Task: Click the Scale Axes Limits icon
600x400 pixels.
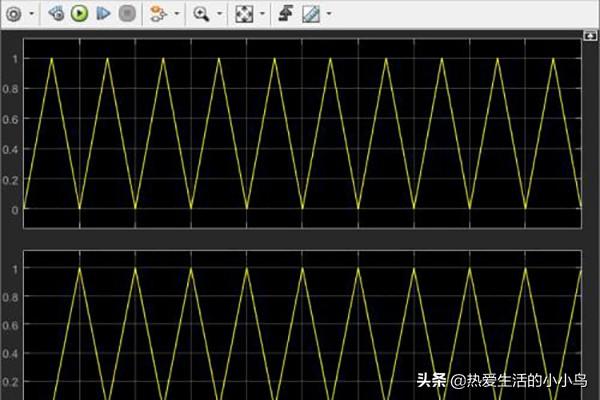Action: click(243, 14)
